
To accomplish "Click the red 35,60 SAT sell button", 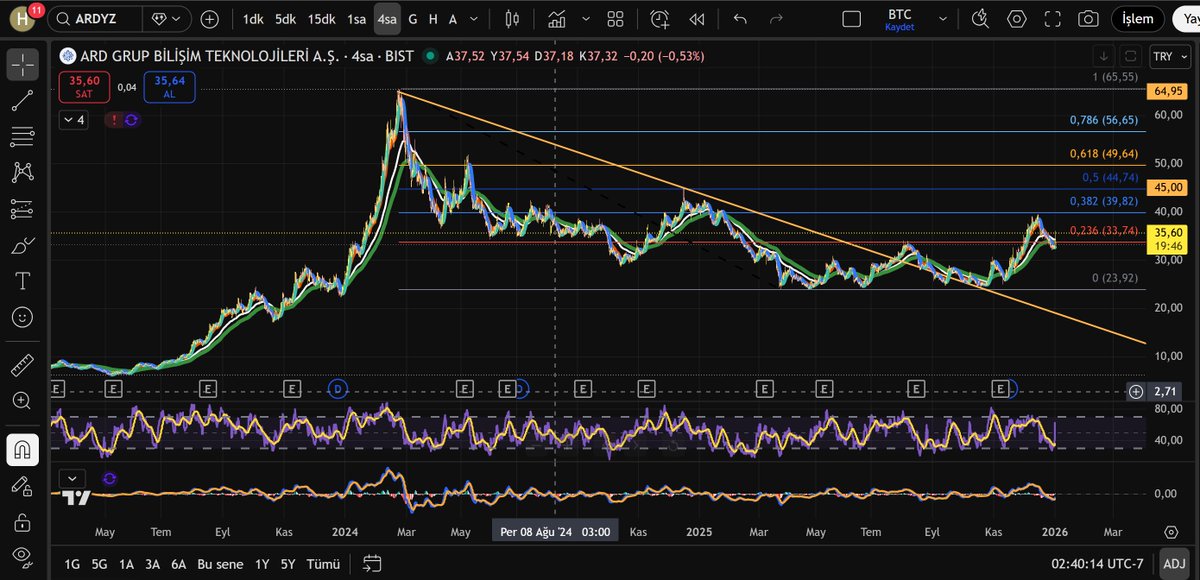I will coord(84,87).
